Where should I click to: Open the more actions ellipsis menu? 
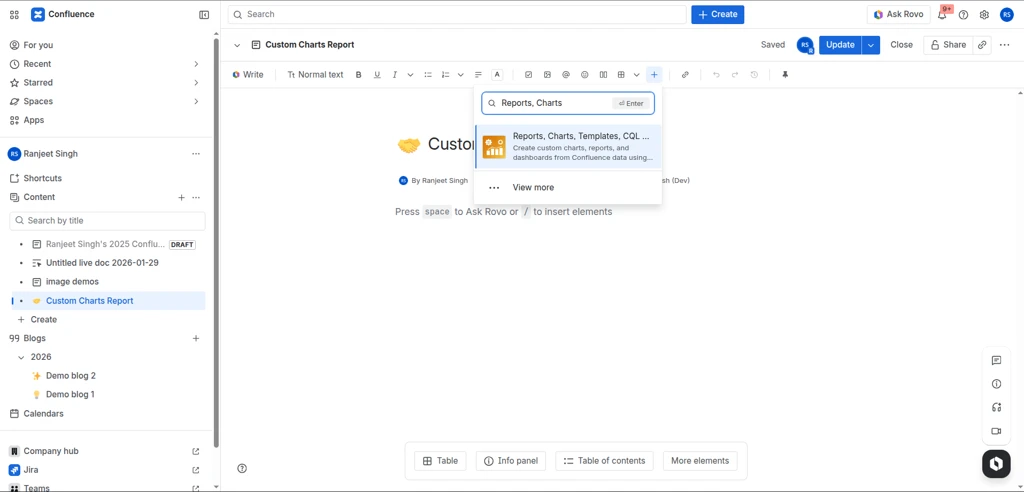(1004, 45)
